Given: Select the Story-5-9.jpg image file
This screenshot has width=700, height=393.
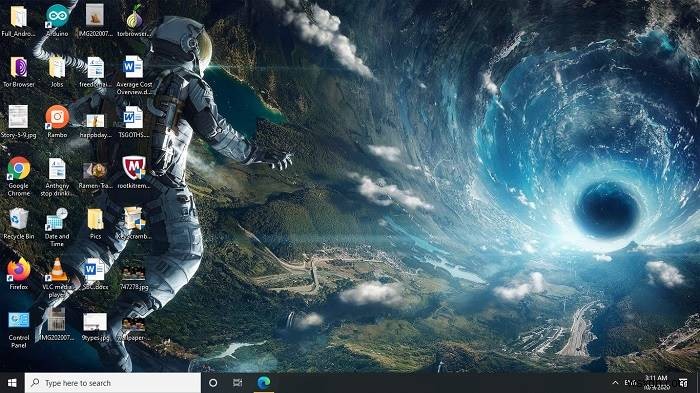Looking at the screenshot, I should pos(18,117).
